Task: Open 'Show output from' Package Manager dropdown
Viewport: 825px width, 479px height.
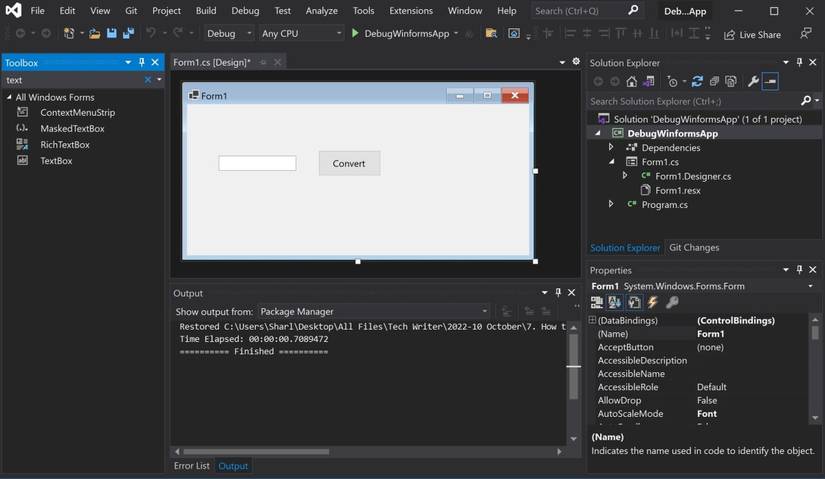Action: [374, 311]
